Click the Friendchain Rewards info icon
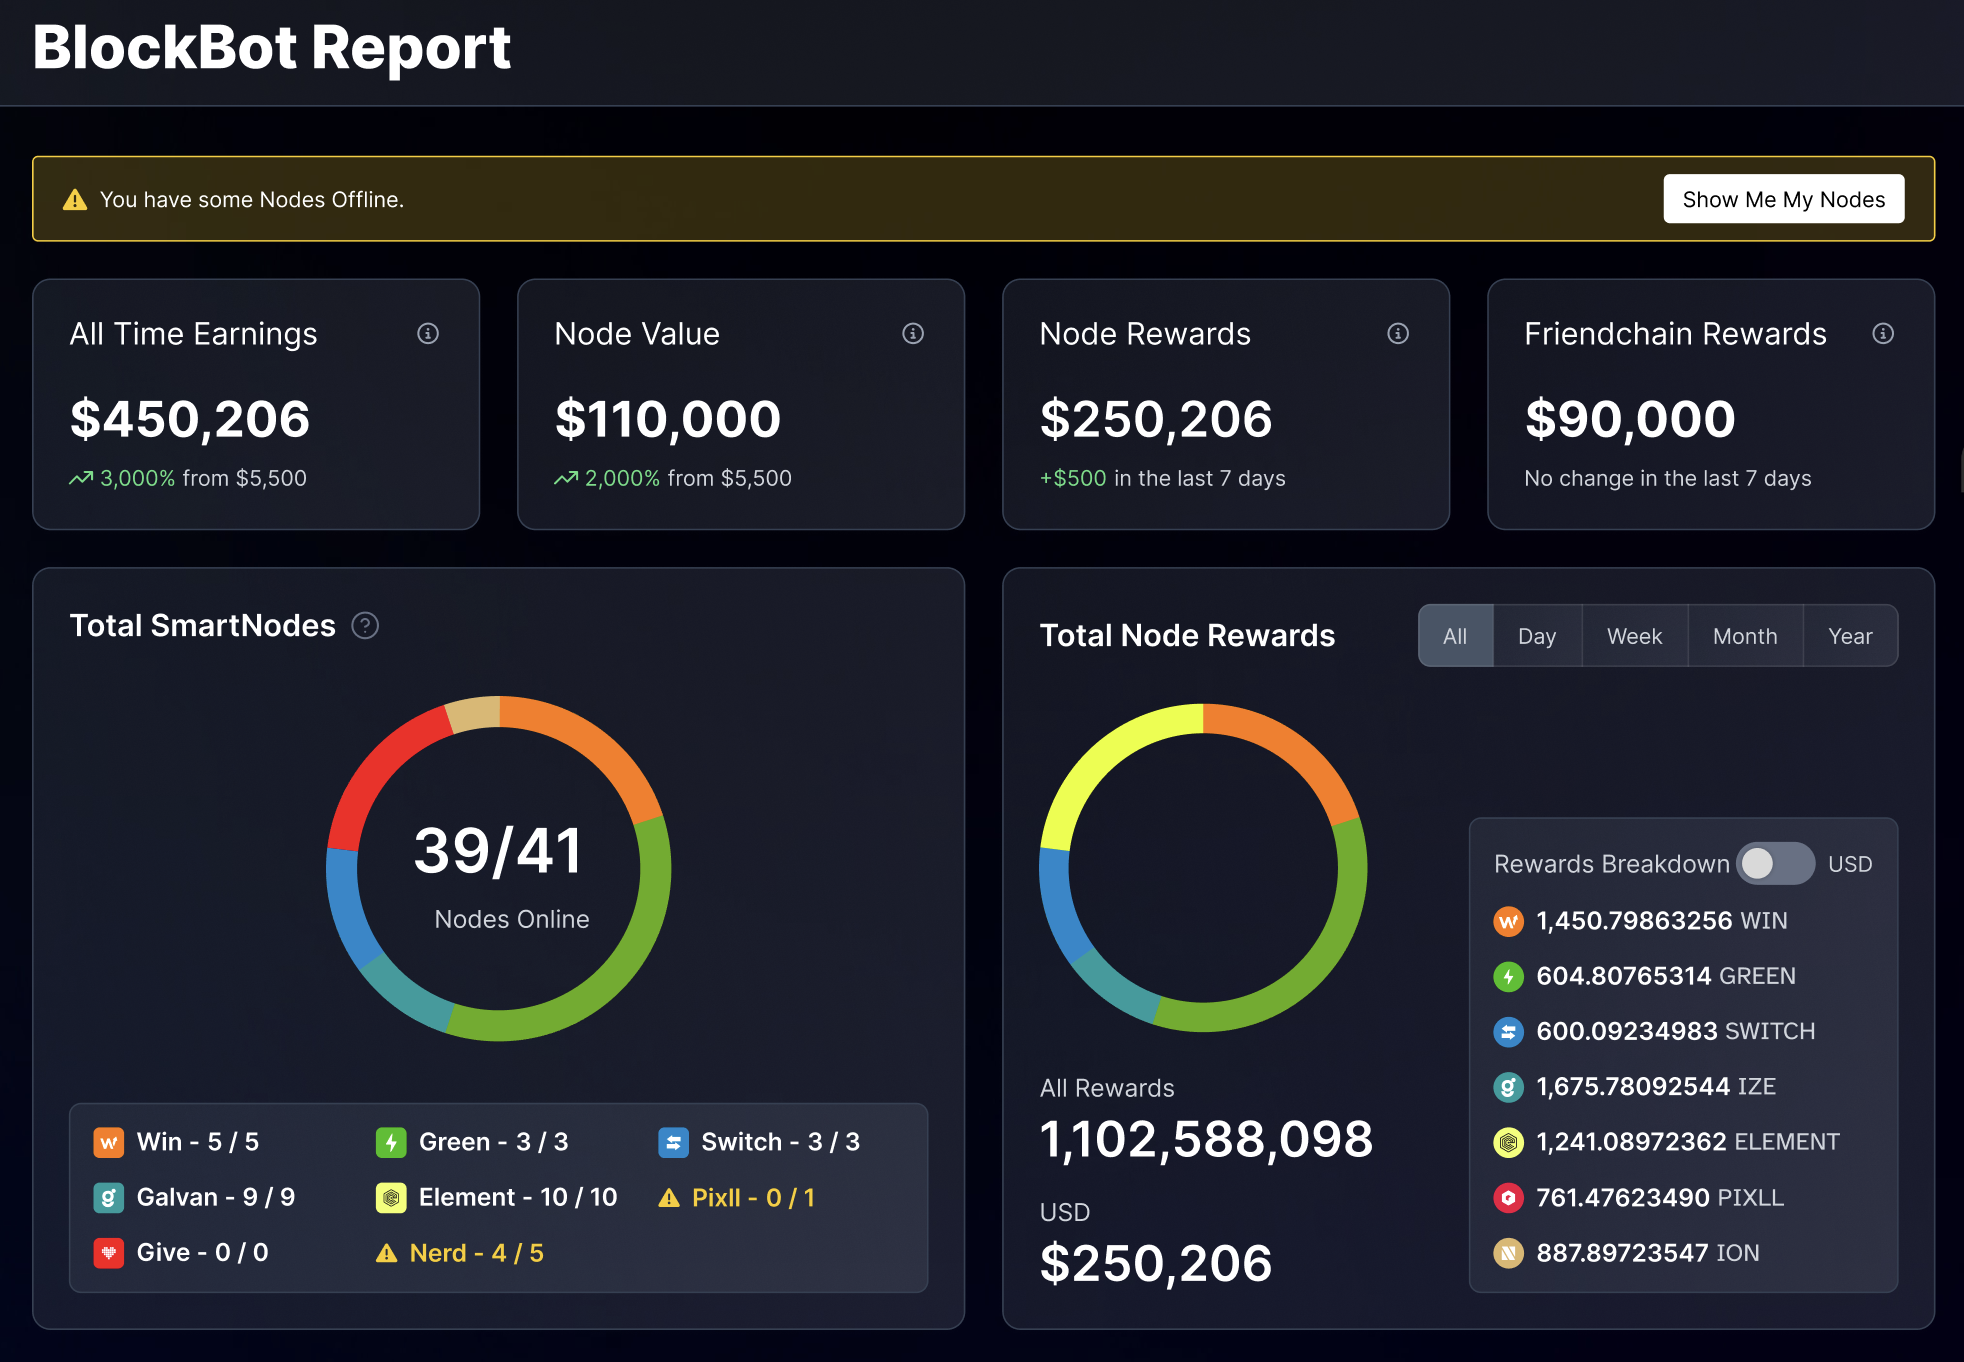Viewport: 1964px width, 1362px height. (x=1884, y=334)
